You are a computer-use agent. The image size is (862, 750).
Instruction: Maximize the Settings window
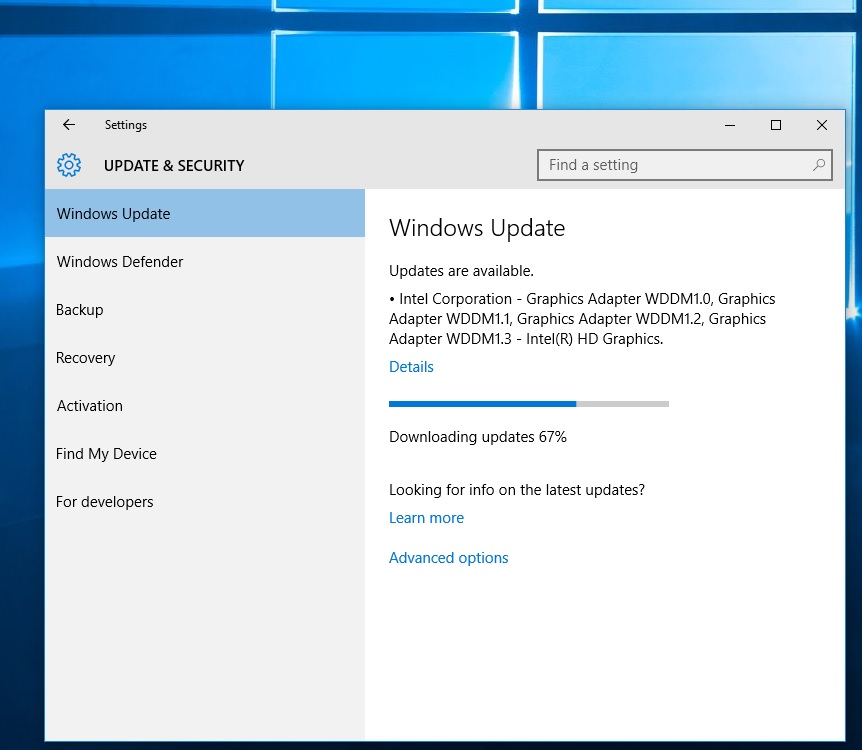(776, 125)
